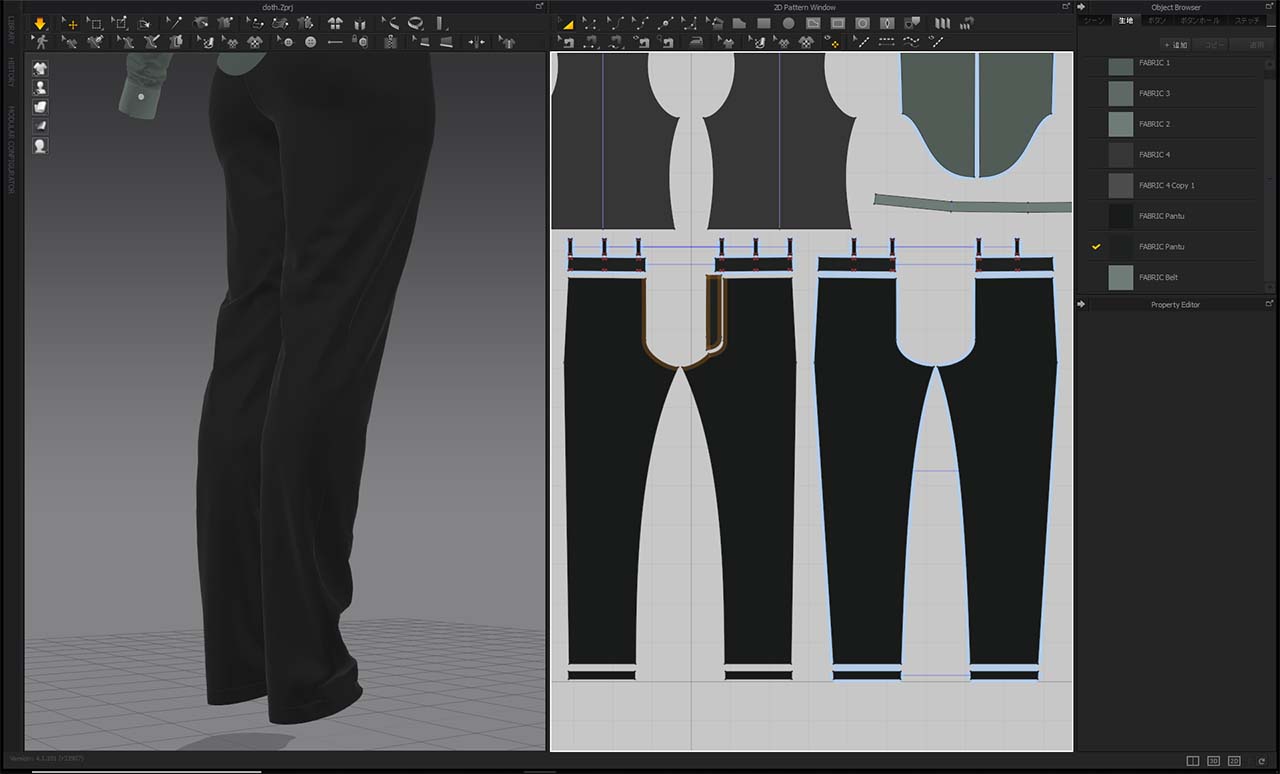Screen dimensions: 1280x774
Task: Select the FABRIC 4 Copy 1 row
Action: pyautogui.click(x=1173, y=185)
